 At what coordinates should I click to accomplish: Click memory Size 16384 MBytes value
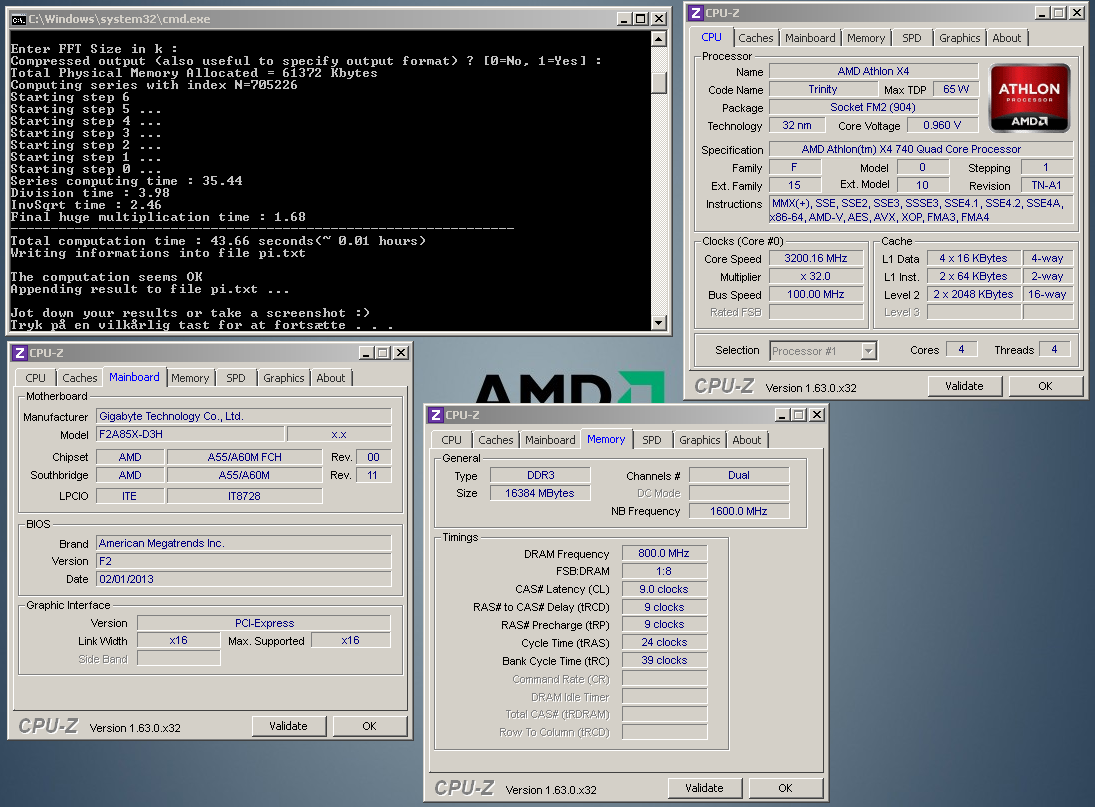pos(540,493)
